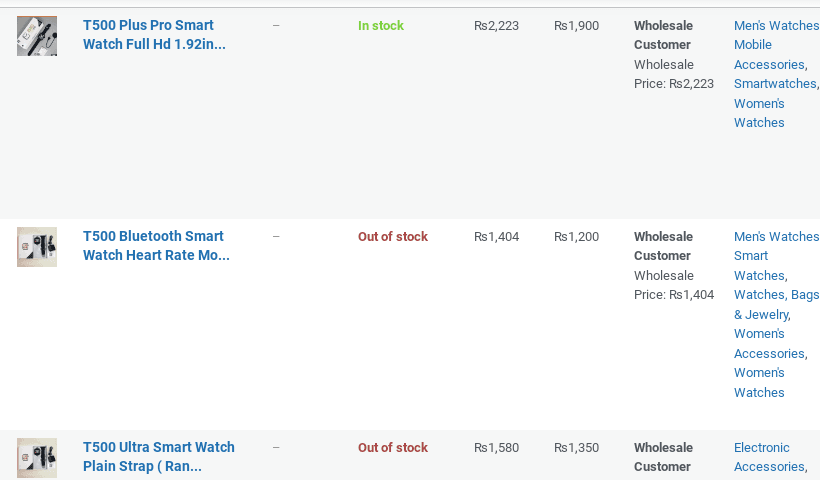Click Women's Watches in T500 Plus Pro row
Screen dimensions: 820x480
(759, 113)
